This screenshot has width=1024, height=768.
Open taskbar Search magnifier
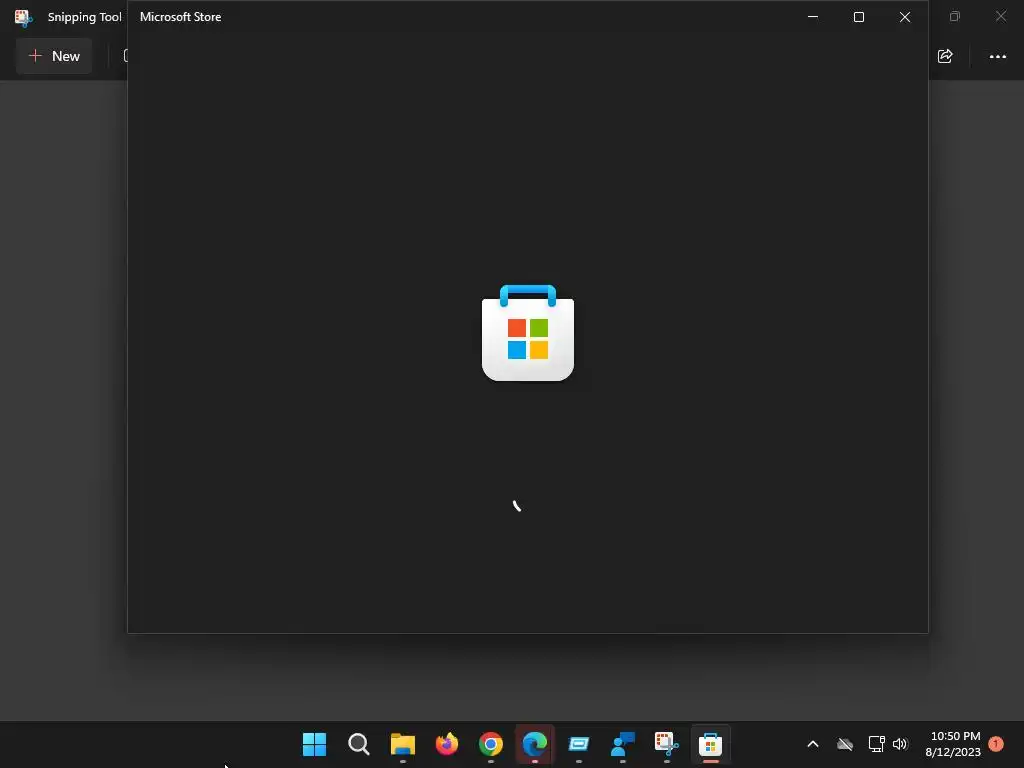click(x=359, y=744)
